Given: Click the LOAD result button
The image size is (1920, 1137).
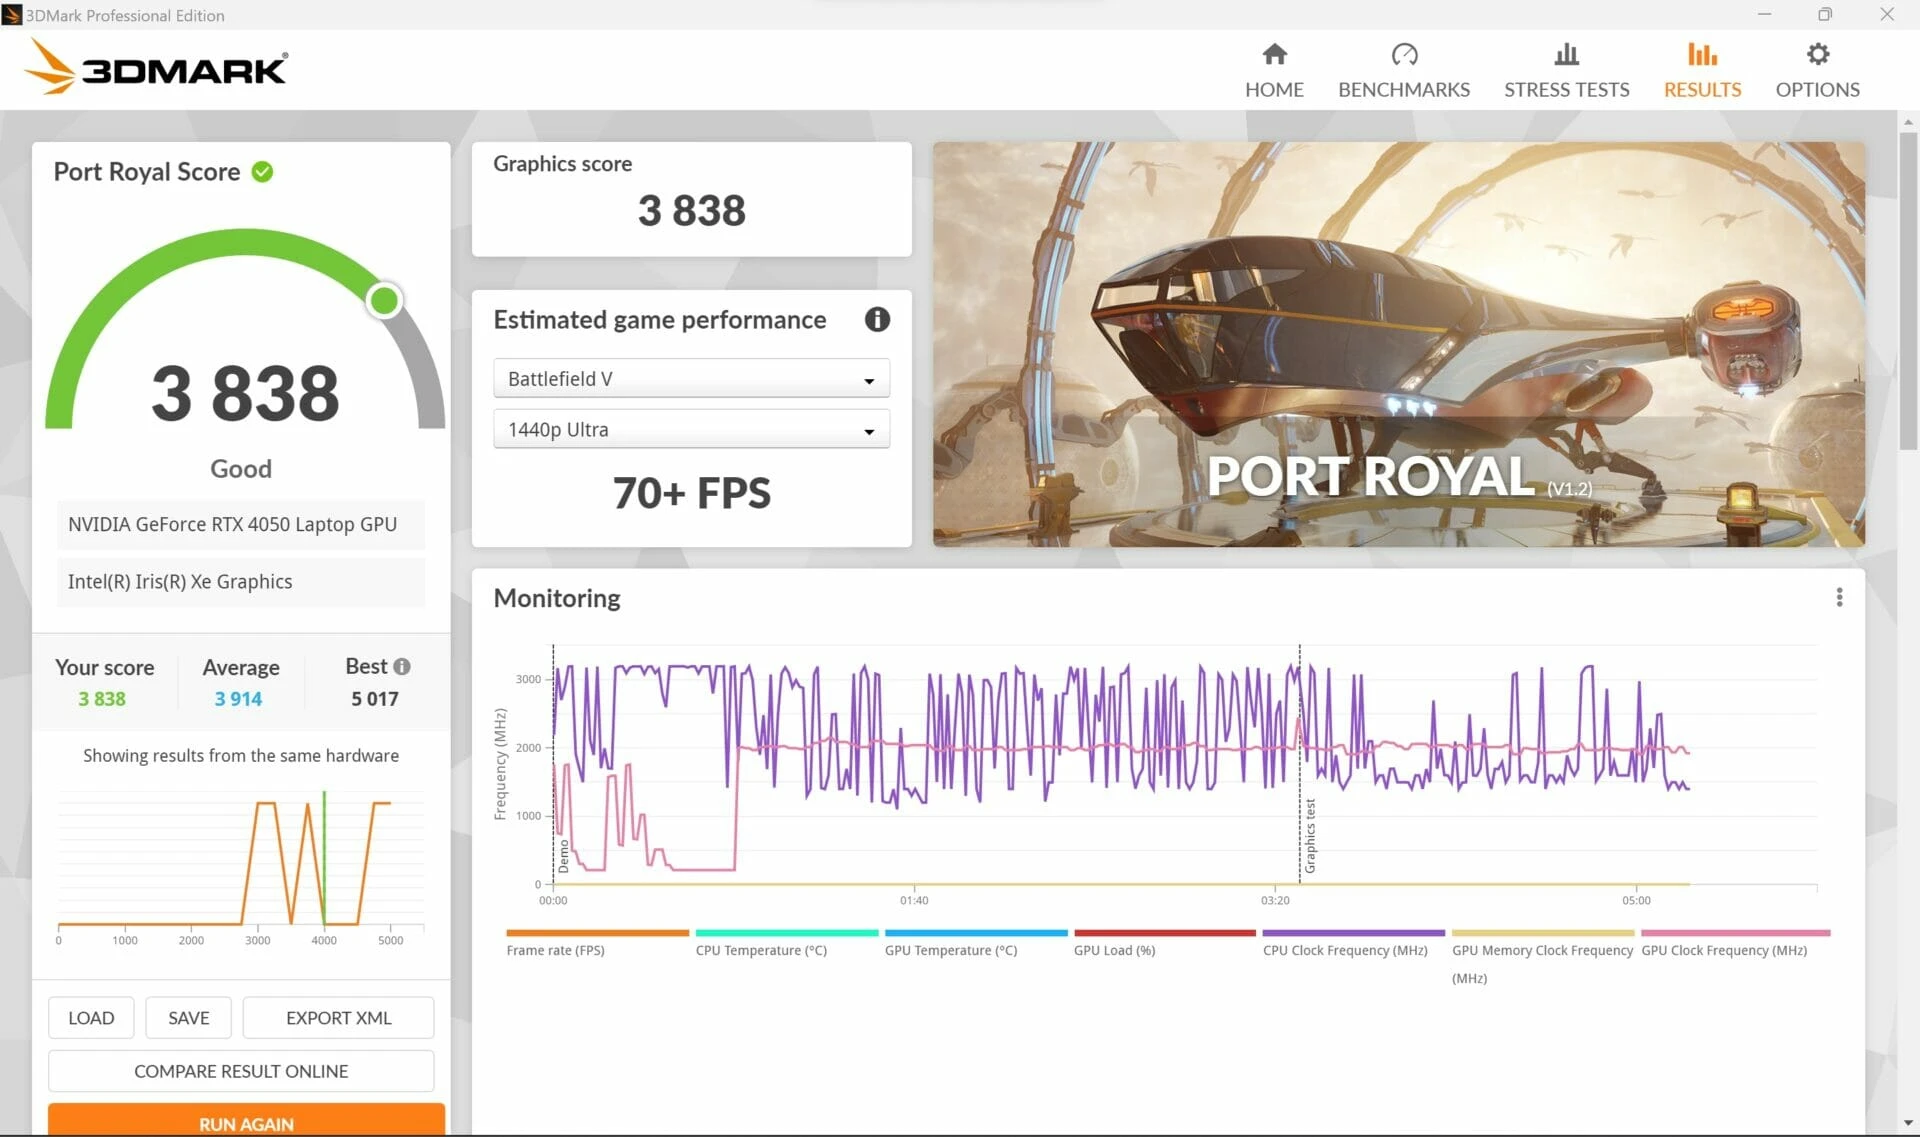Looking at the screenshot, I should tap(91, 1018).
